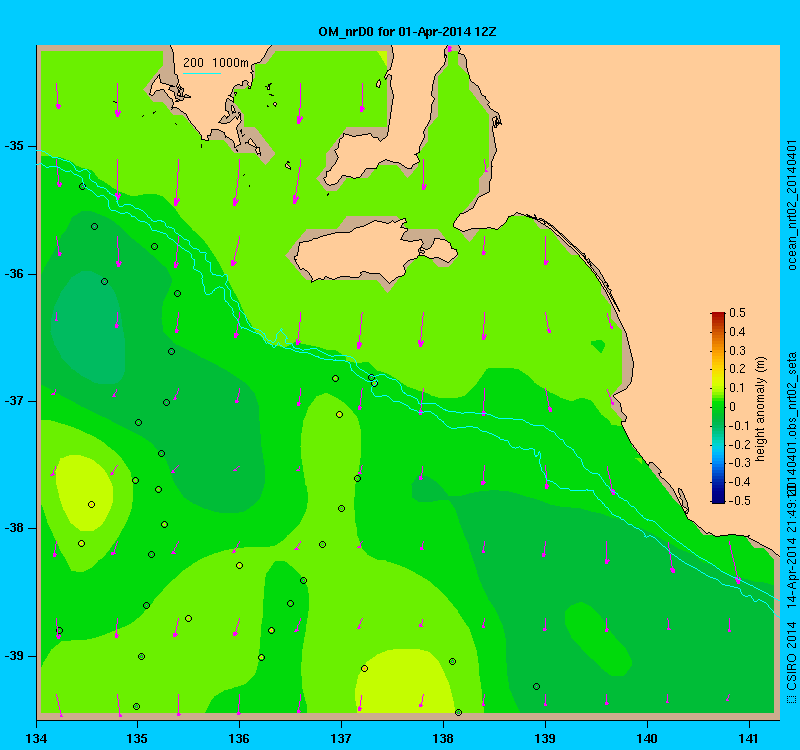Click latitude axis label -35
800x750 pixels.
pos(14,146)
